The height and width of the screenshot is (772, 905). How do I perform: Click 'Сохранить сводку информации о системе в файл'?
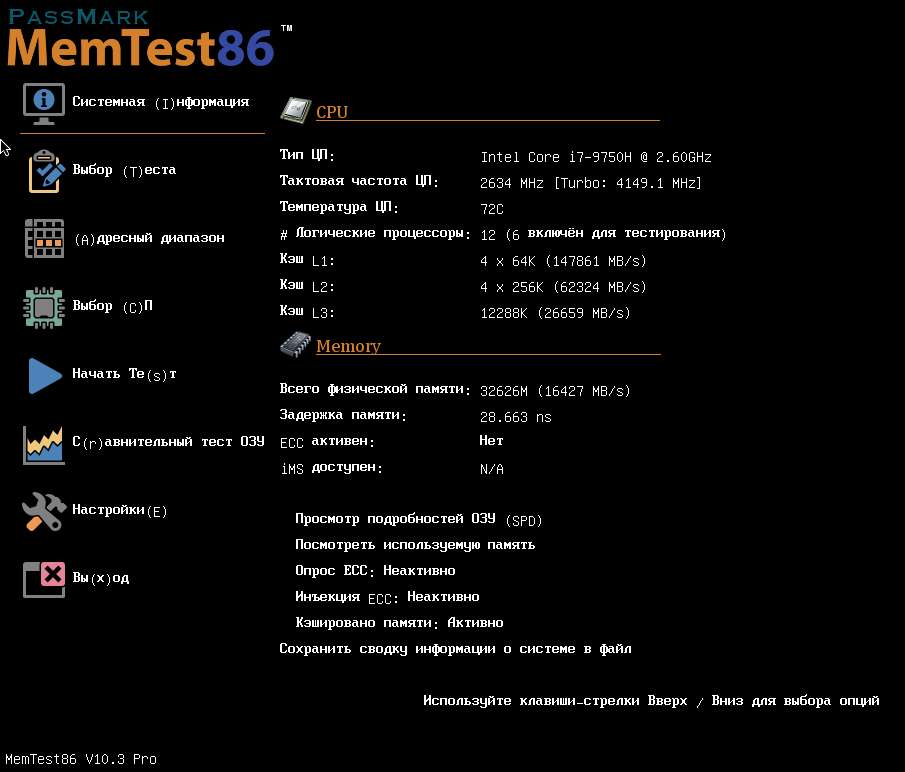455,649
